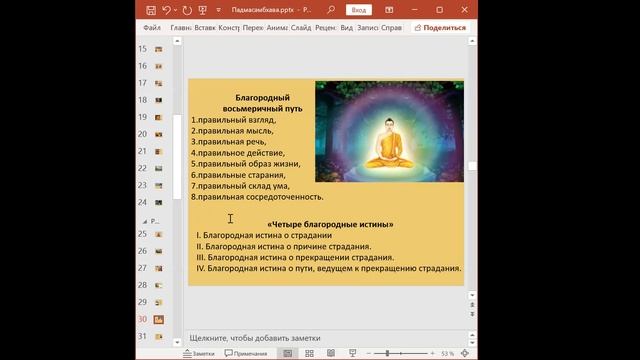Click the heading 'Благородный восьмеричный путь'
Viewport: 640px width, 360px height.
pyautogui.click(x=262, y=103)
